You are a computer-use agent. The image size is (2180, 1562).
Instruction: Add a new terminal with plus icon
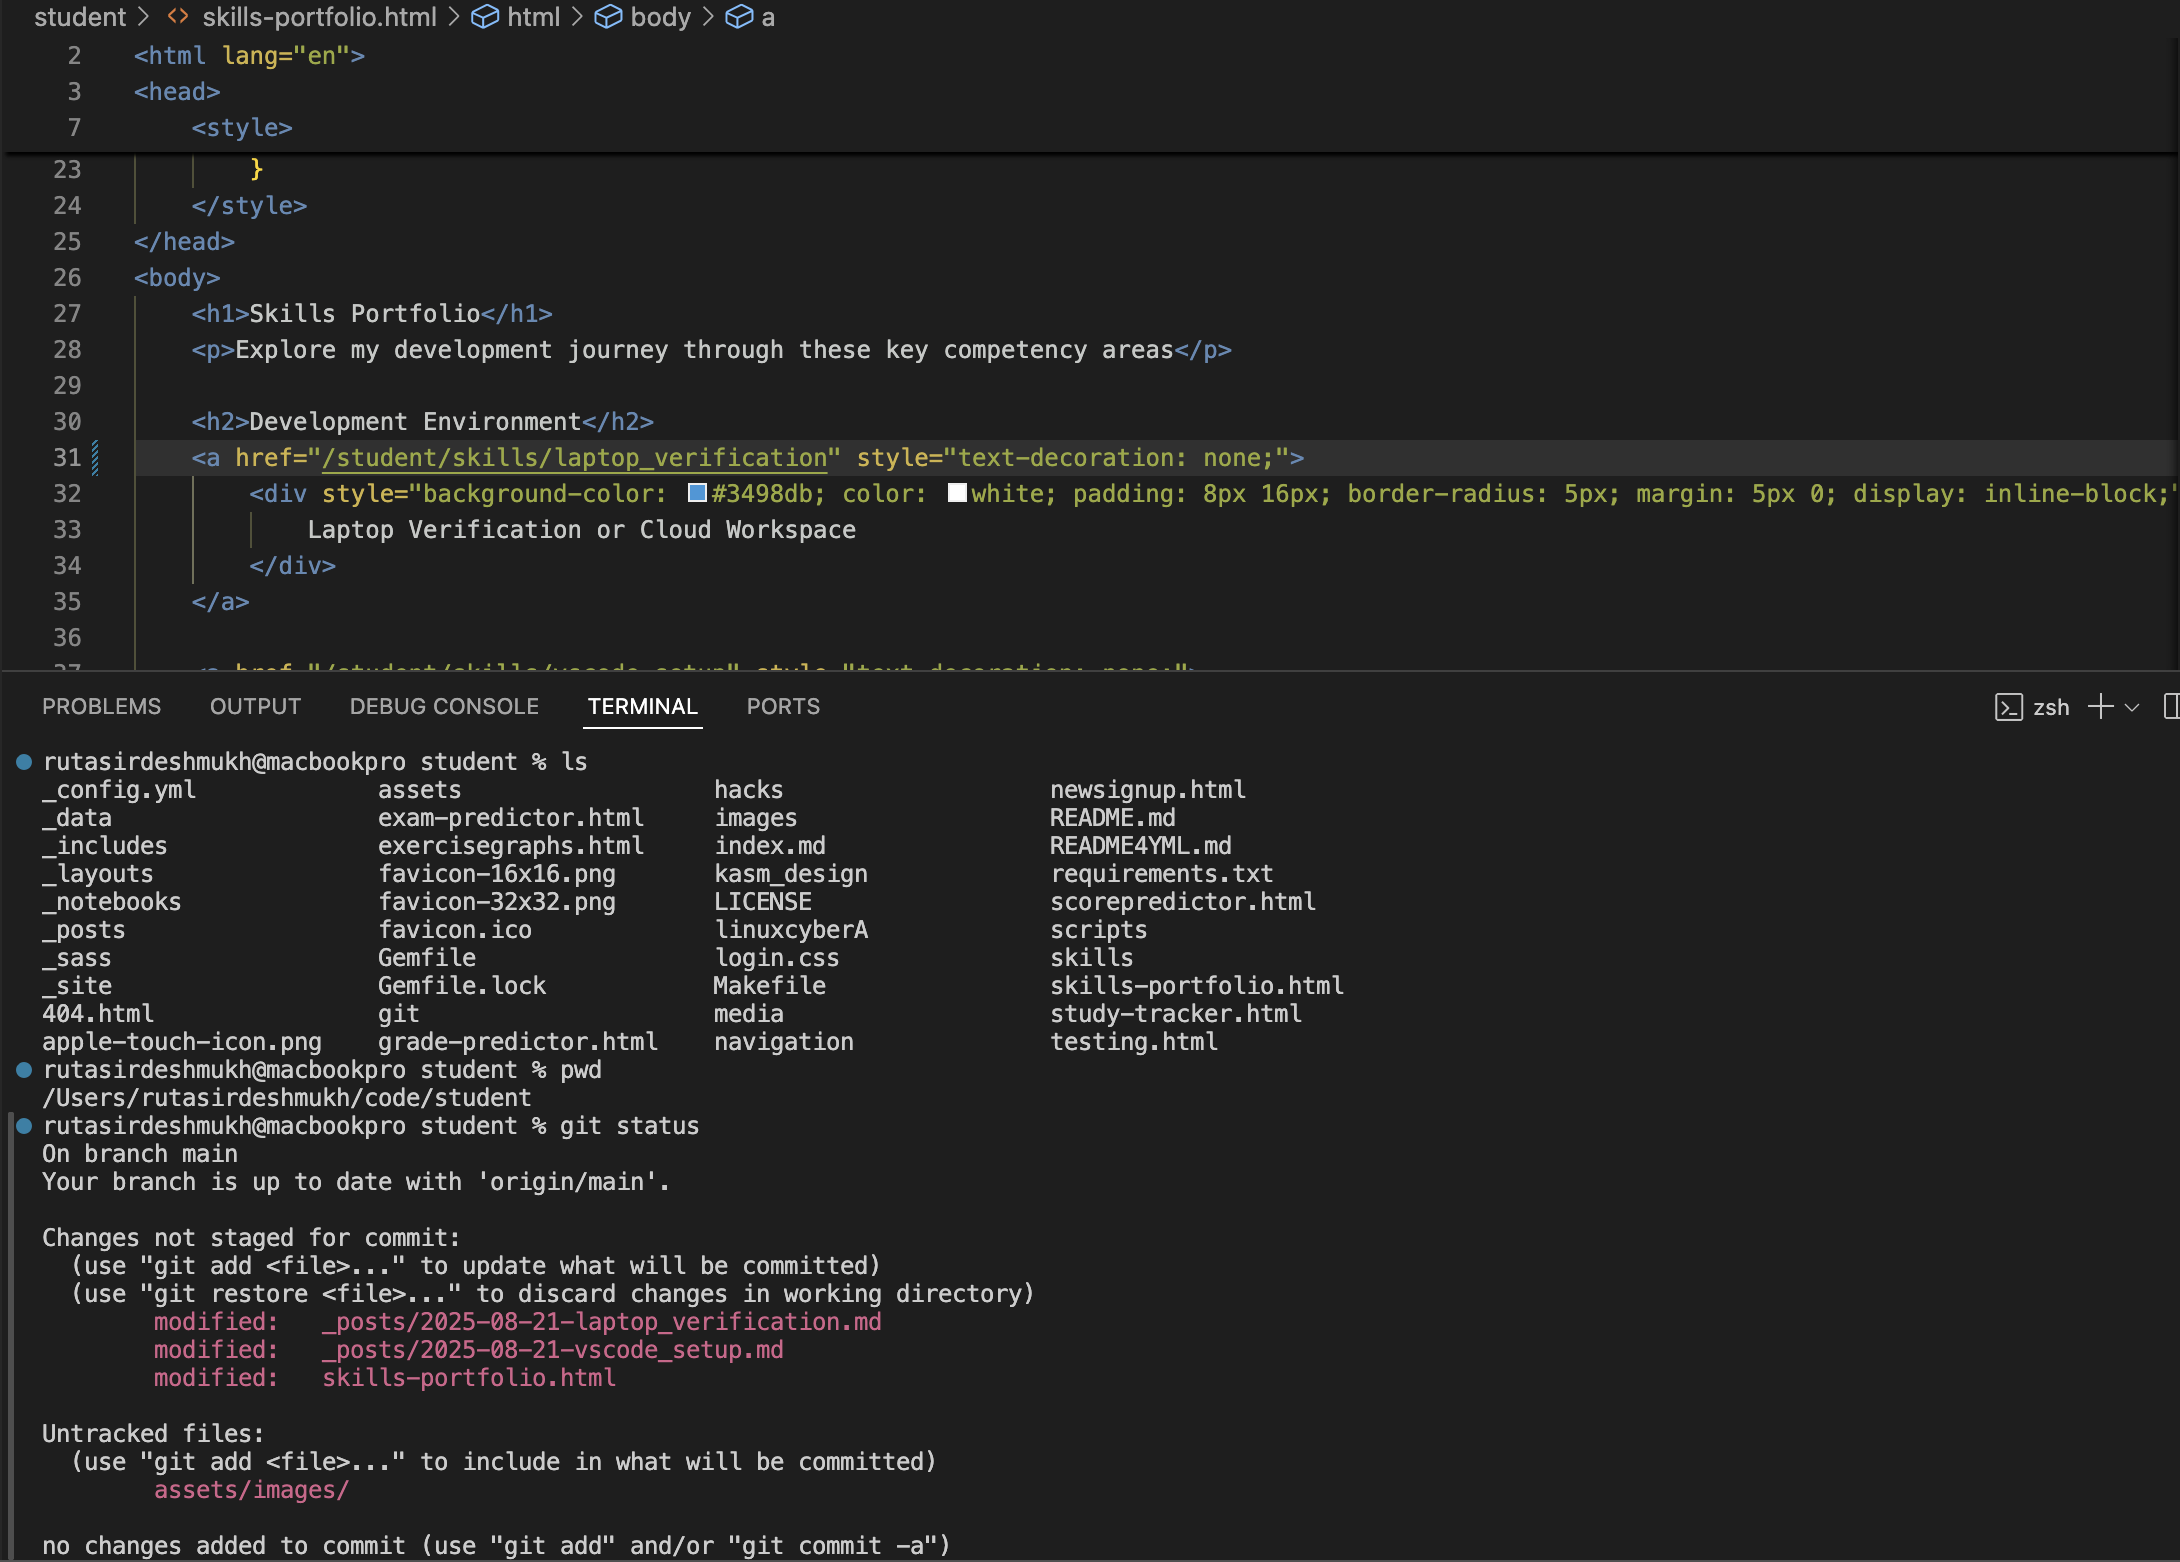click(2100, 707)
